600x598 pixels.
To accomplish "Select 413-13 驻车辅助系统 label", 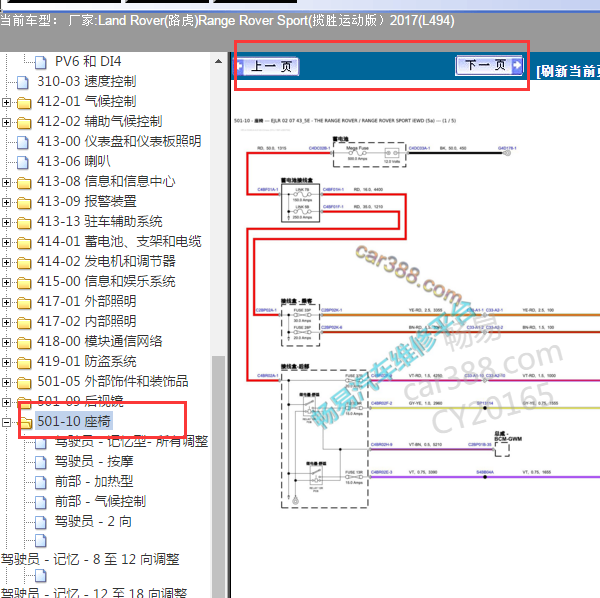I will click(x=99, y=221).
